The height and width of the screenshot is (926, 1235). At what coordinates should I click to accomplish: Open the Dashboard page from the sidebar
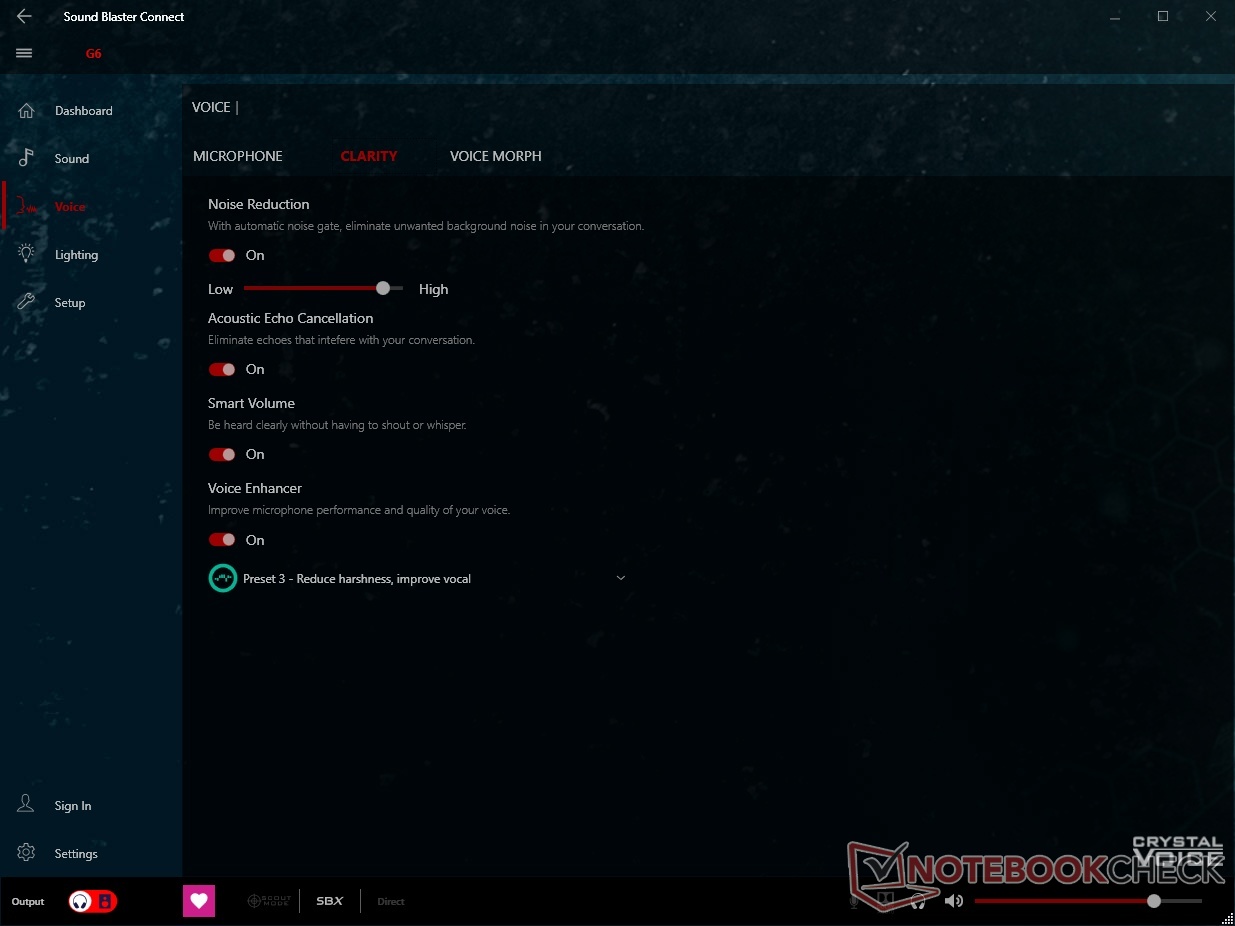point(91,111)
